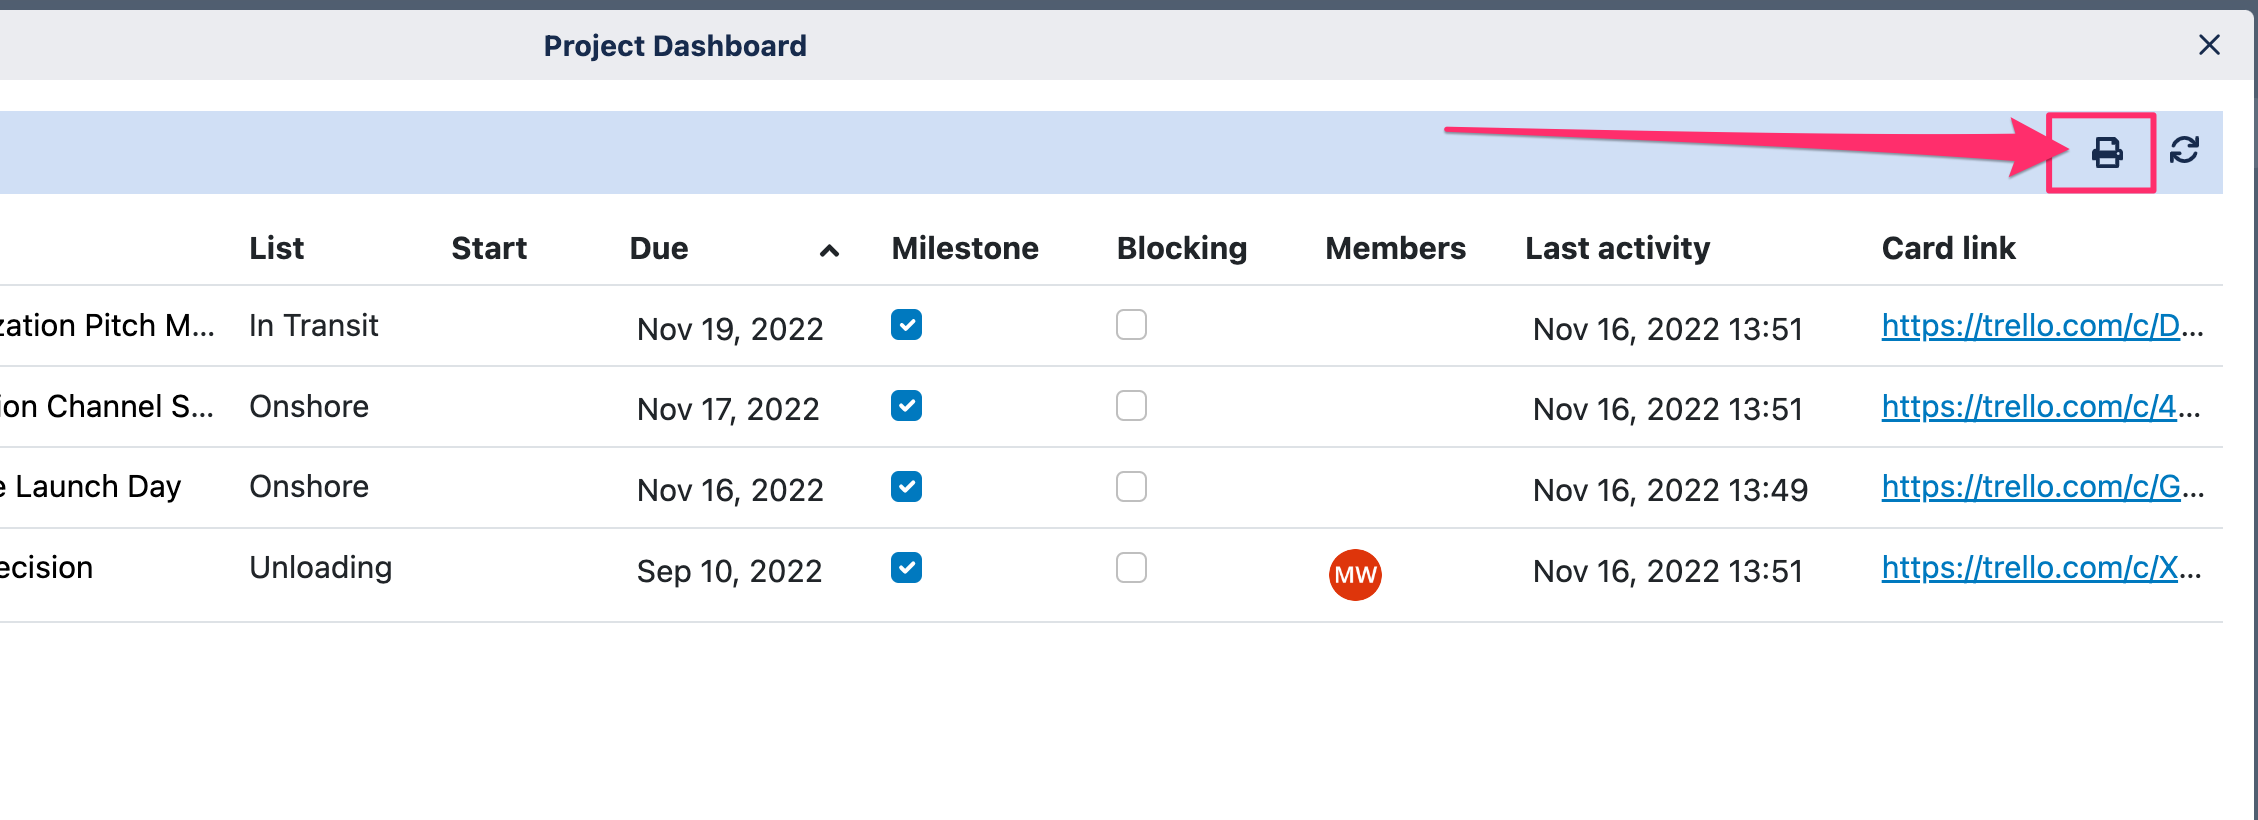Click the 'Sep 10, 2022' due date
Viewport: 2258px width, 820px height.
[x=729, y=571]
